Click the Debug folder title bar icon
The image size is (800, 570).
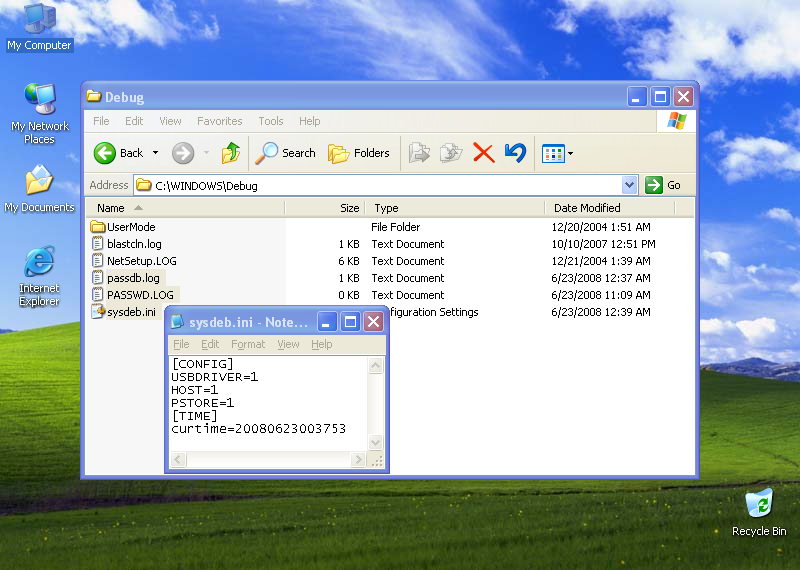pyautogui.click(x=93, y=96)
